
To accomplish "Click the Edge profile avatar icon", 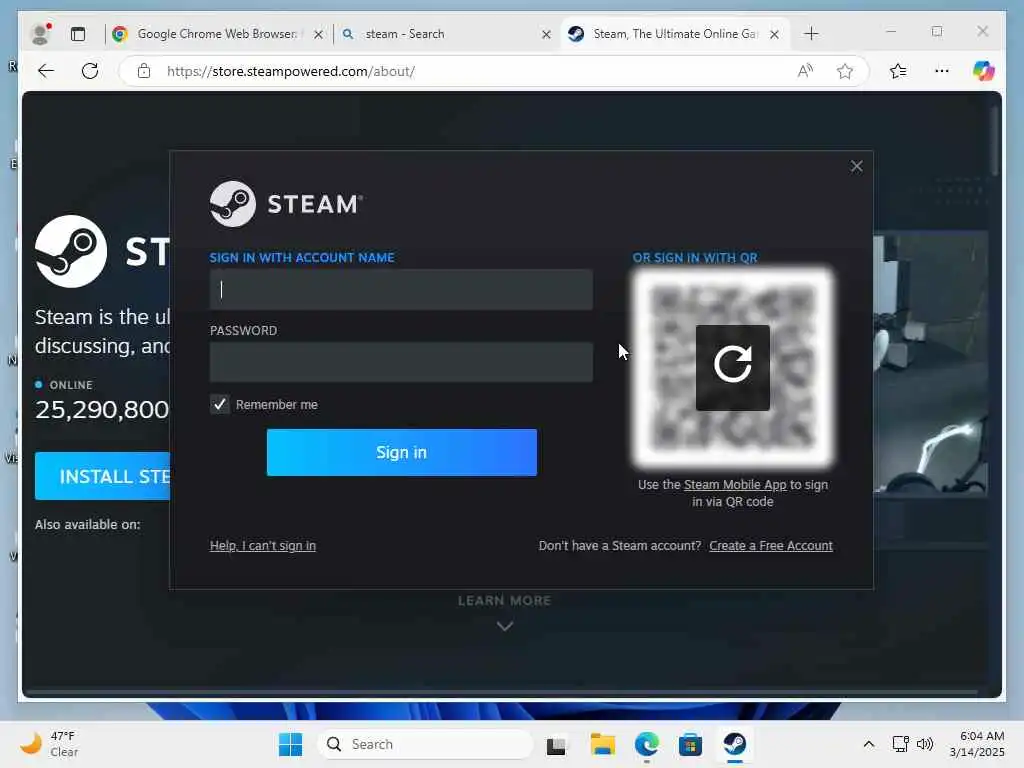I will click(41, 33).
